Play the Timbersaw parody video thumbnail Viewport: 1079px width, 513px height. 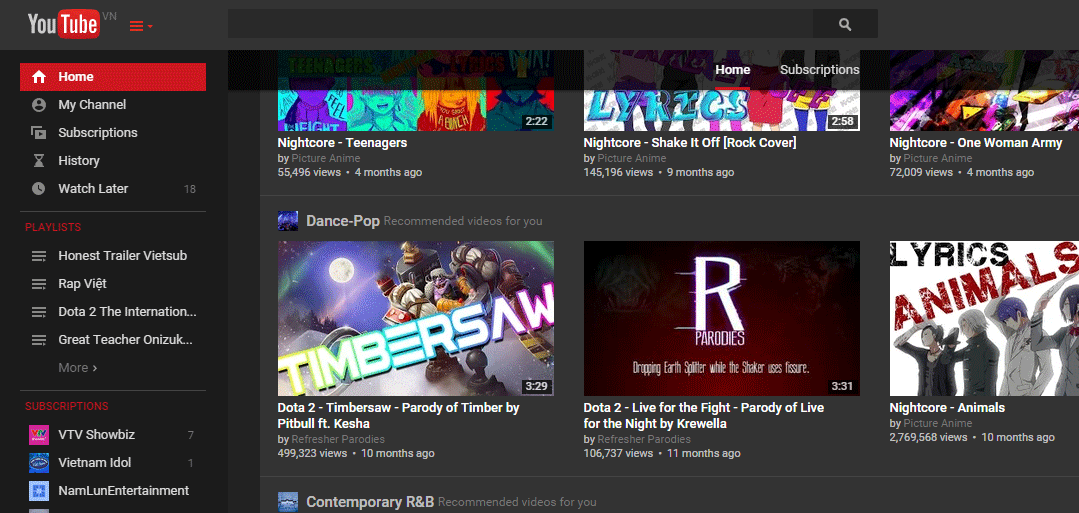point(416,318)
